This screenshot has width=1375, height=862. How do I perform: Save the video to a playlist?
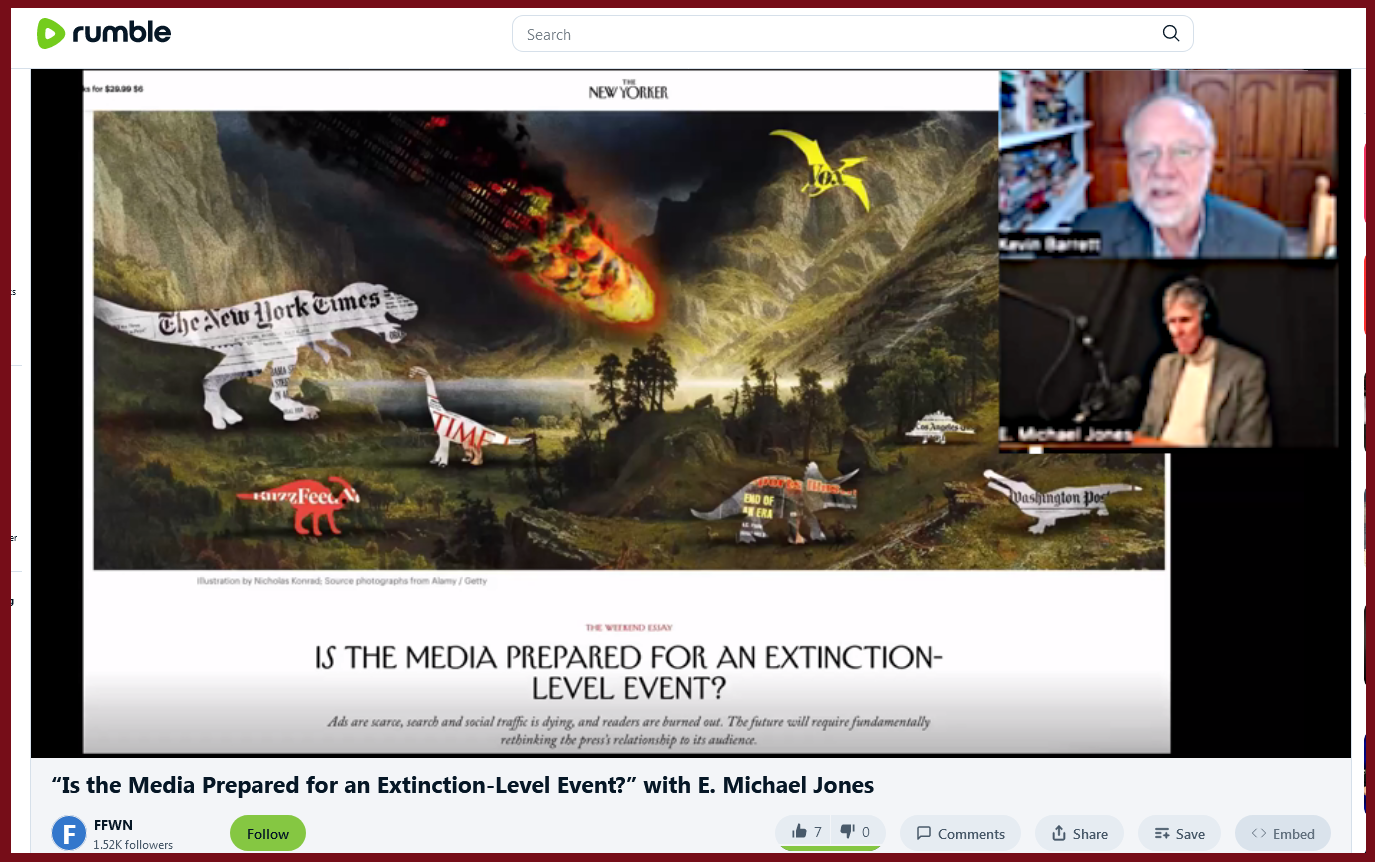(1179, 833)
